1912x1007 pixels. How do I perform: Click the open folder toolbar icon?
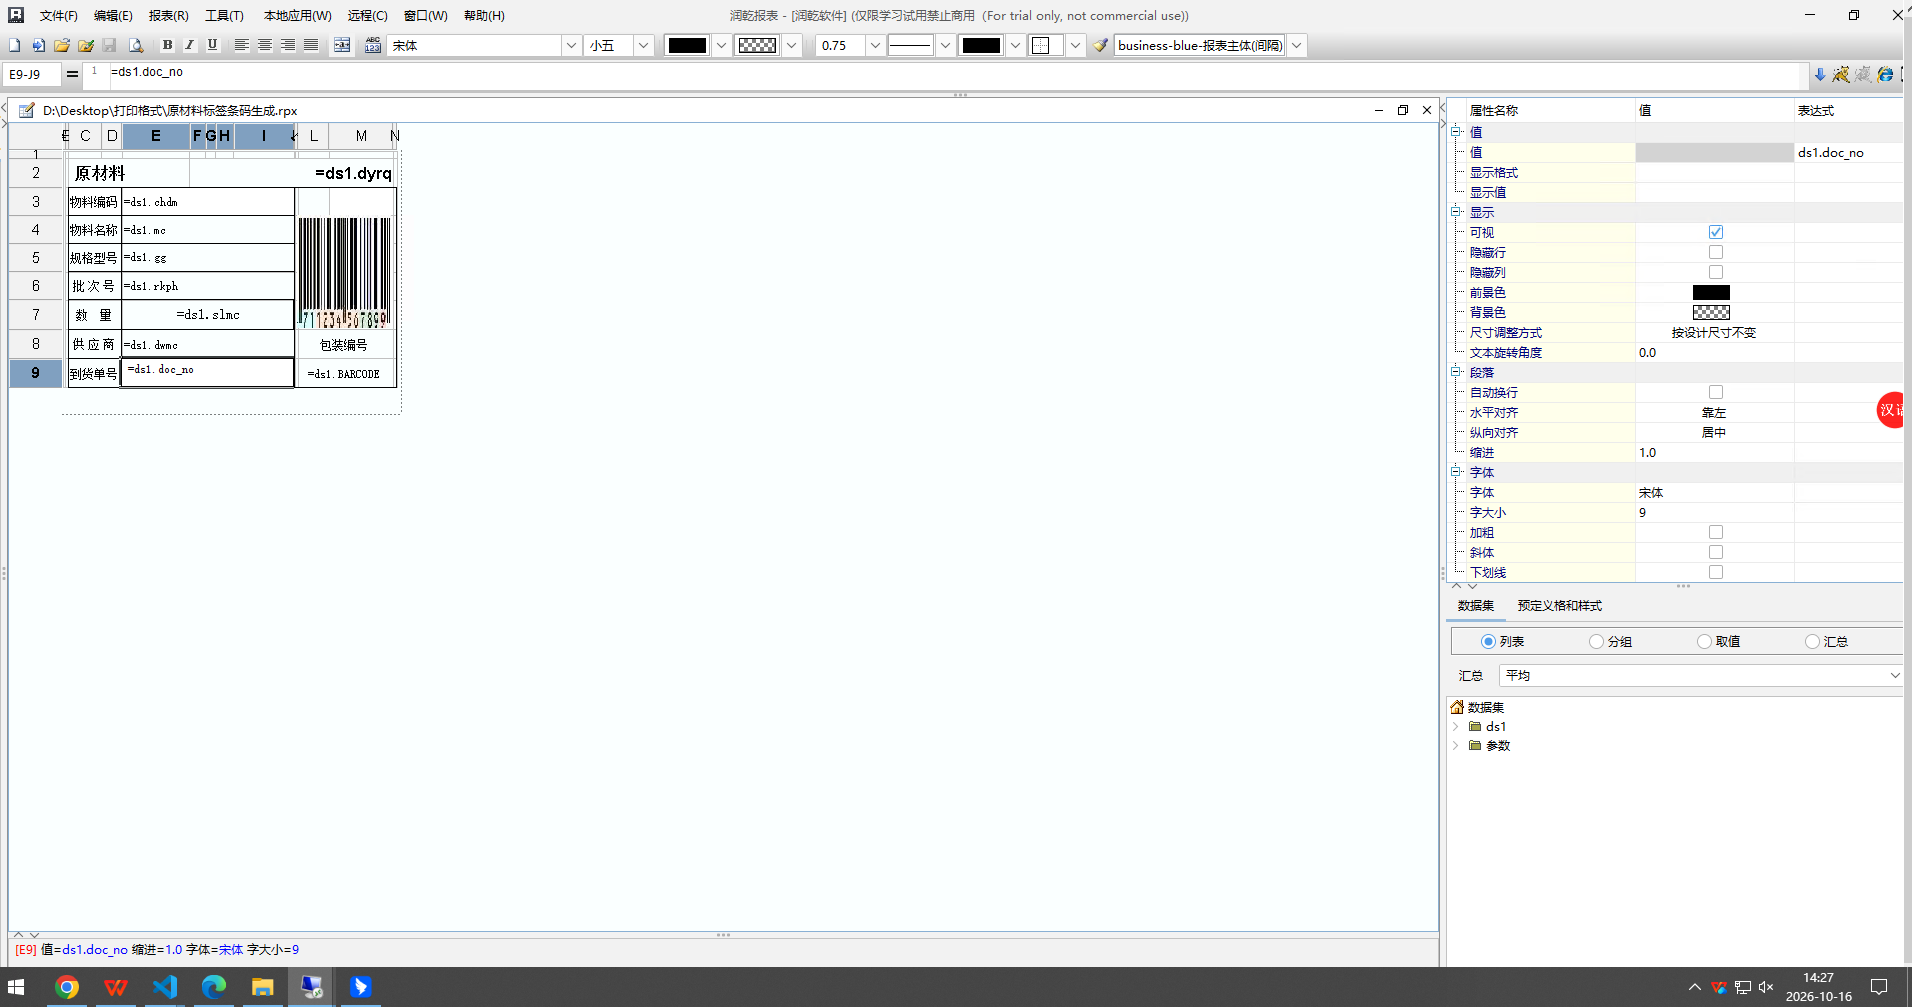[x=62, y=45]
